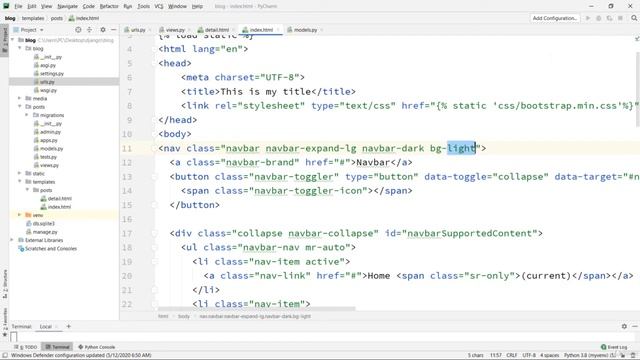Expand the media folder

point(20,98)
